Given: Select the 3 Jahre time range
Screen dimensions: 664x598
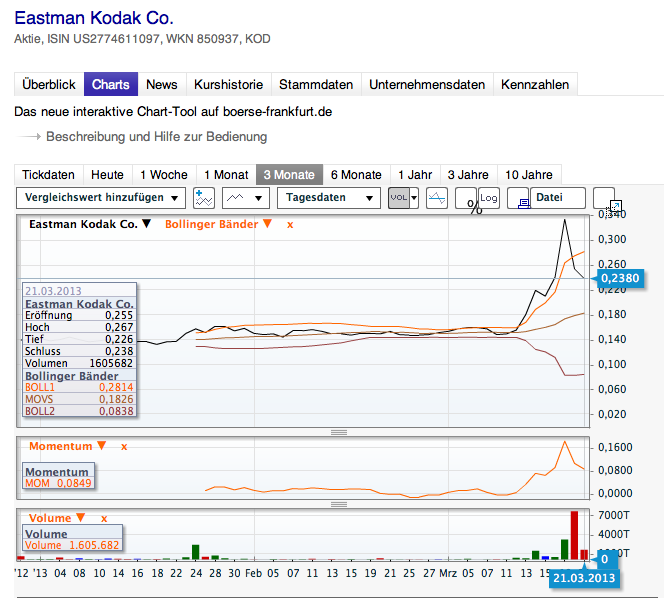Looking at the screenshot, I should point(468,174).
